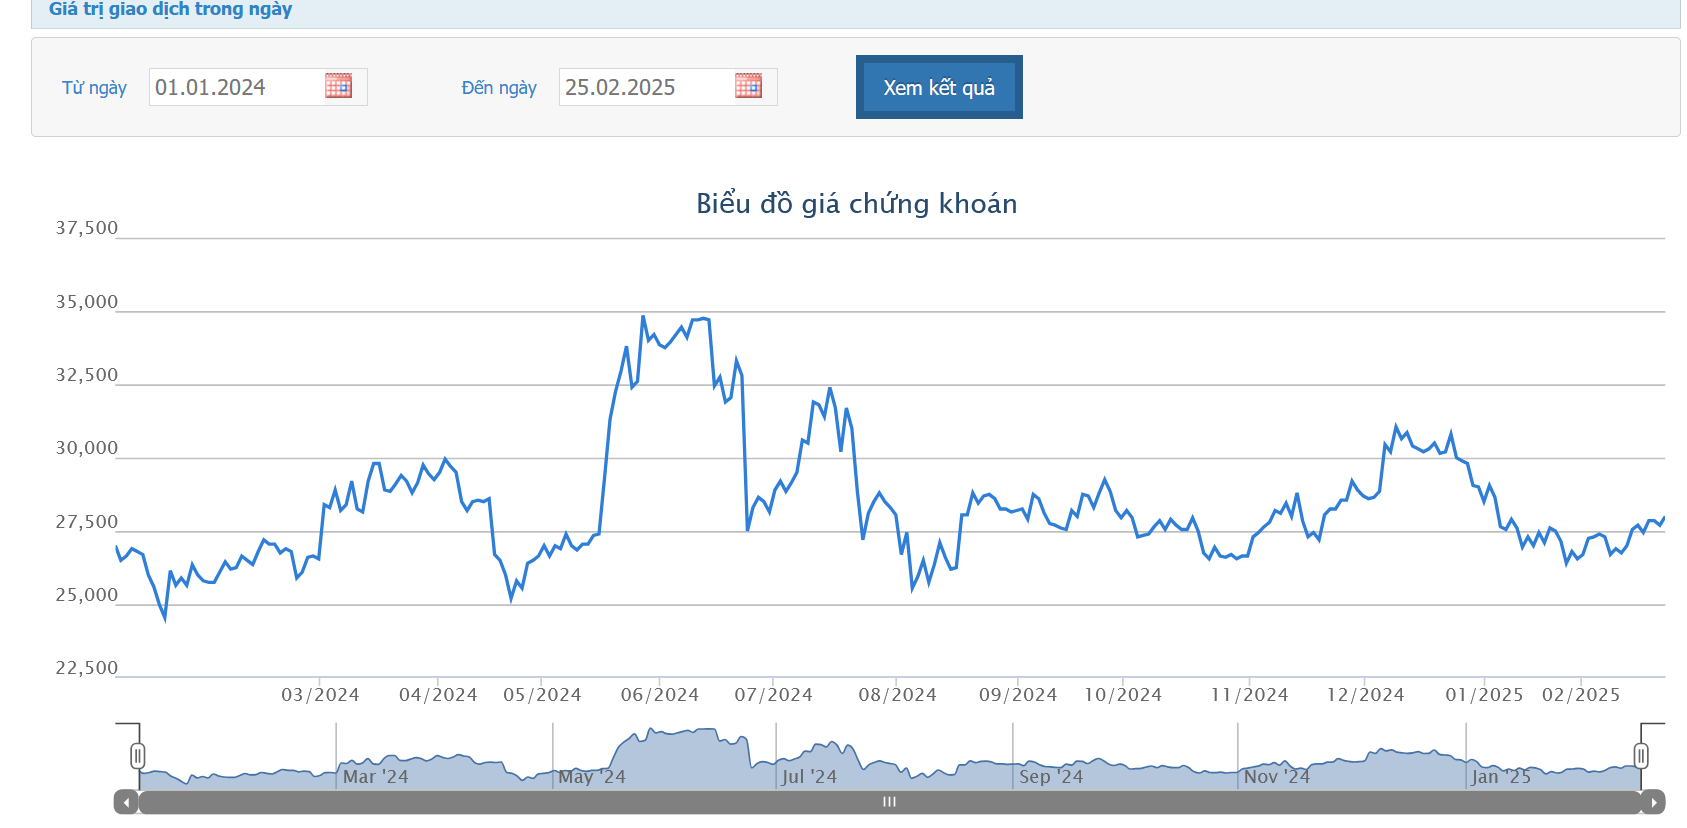Open the calendar icon for Đến ngày
This screenshot has height=828, width=1687.
(748, 86)
